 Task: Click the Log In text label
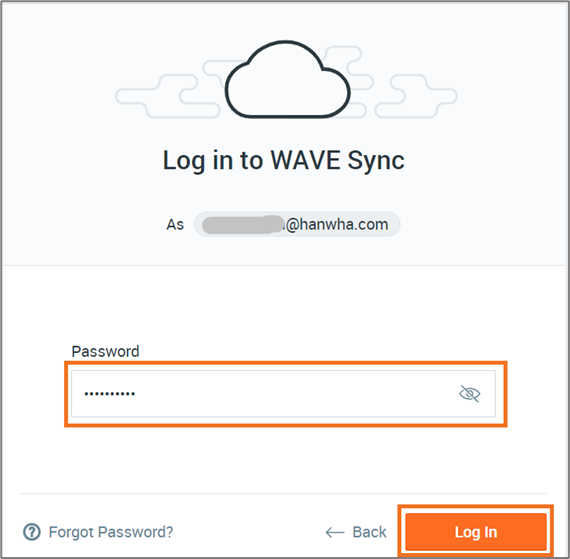(476, 532)
